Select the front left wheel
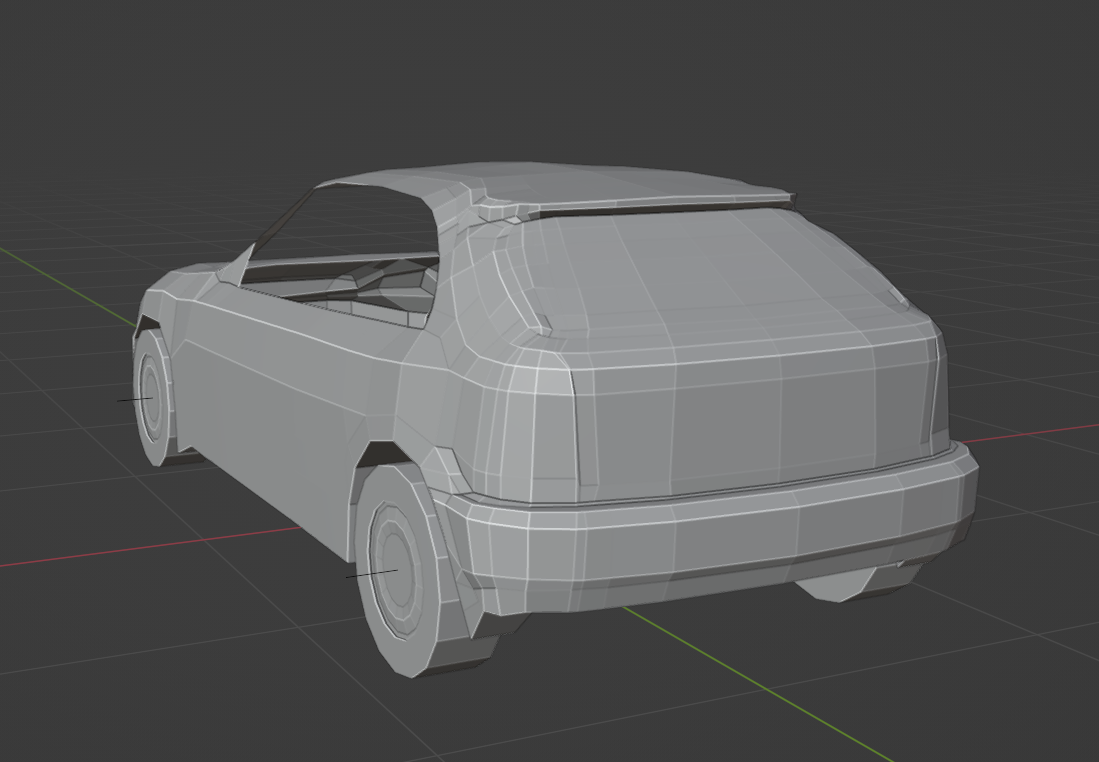The width and height of the screenshot is (1099, 762). point(153,400)
